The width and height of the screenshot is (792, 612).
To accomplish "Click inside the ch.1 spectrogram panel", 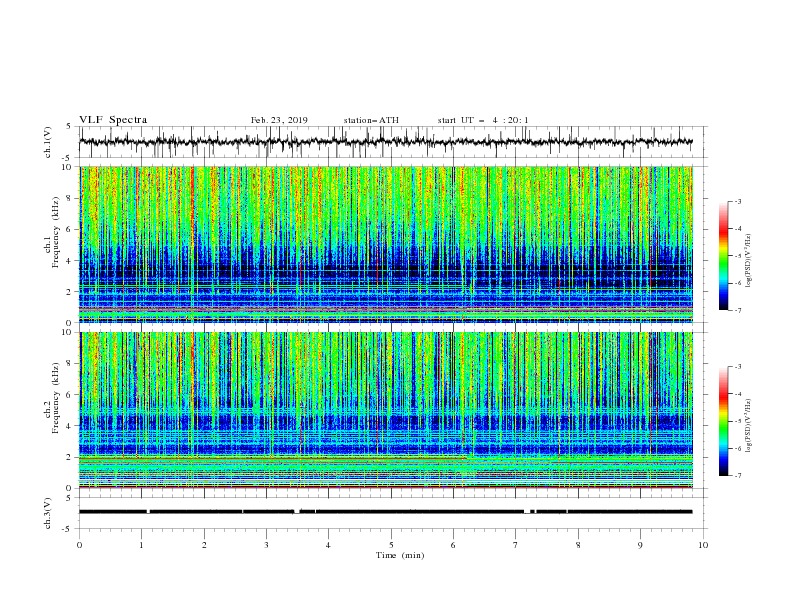I will 386,244.
